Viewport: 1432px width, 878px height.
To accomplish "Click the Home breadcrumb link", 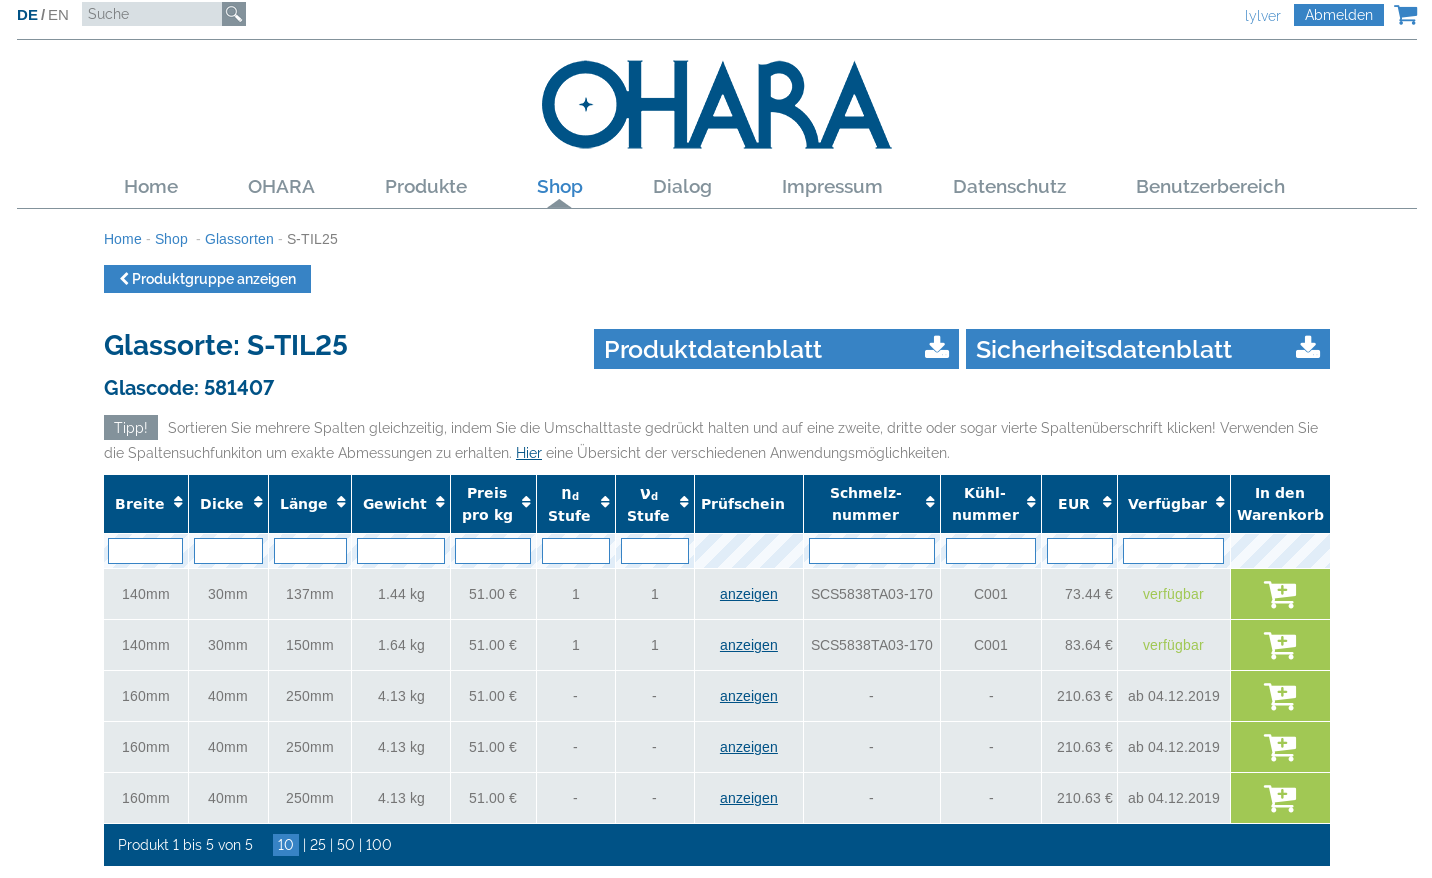I will point(123,239).
